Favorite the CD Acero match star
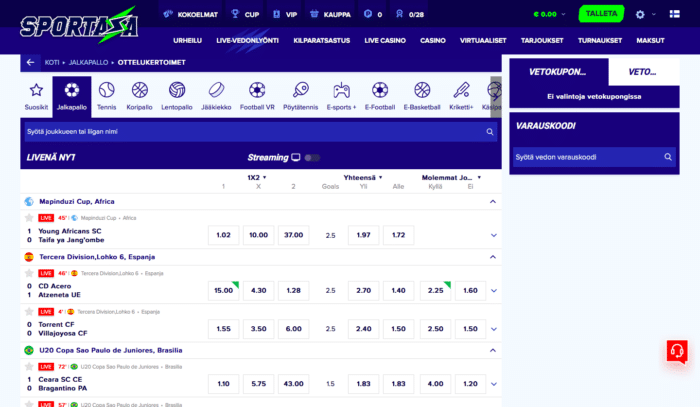 click(x=29, y=273)
